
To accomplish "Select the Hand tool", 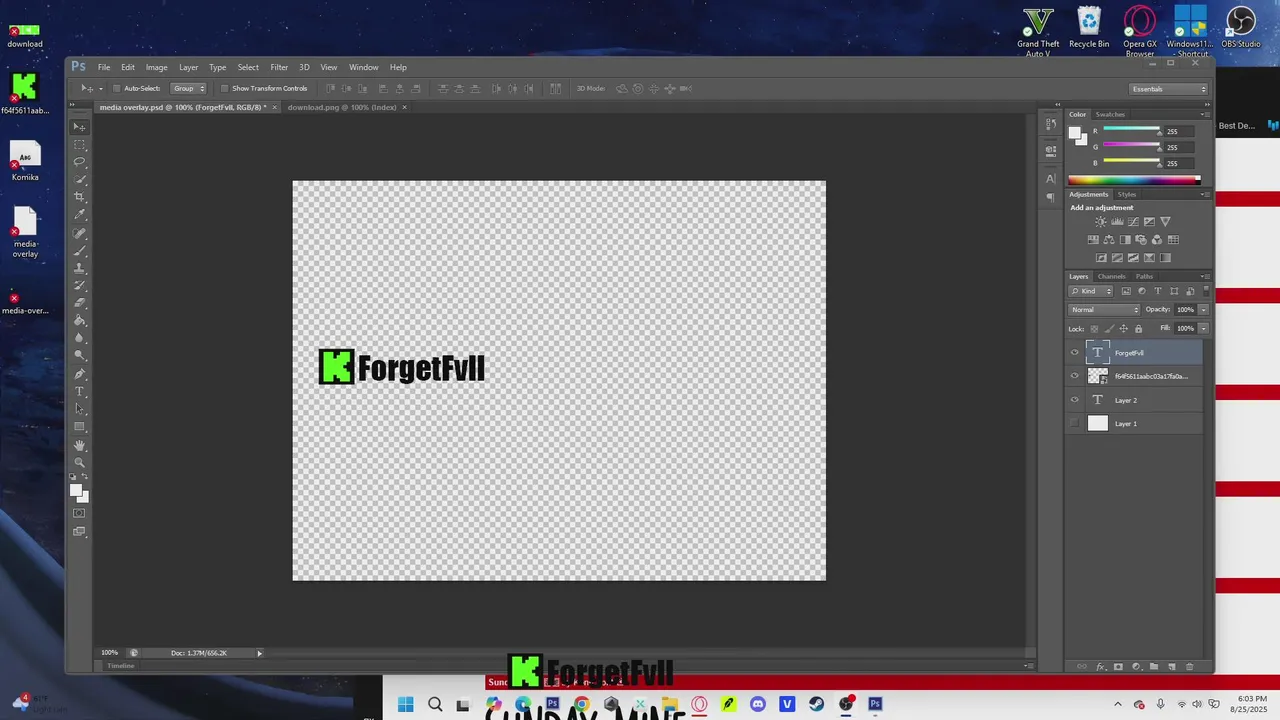I will pyautogui.click(x=80, y=445).
